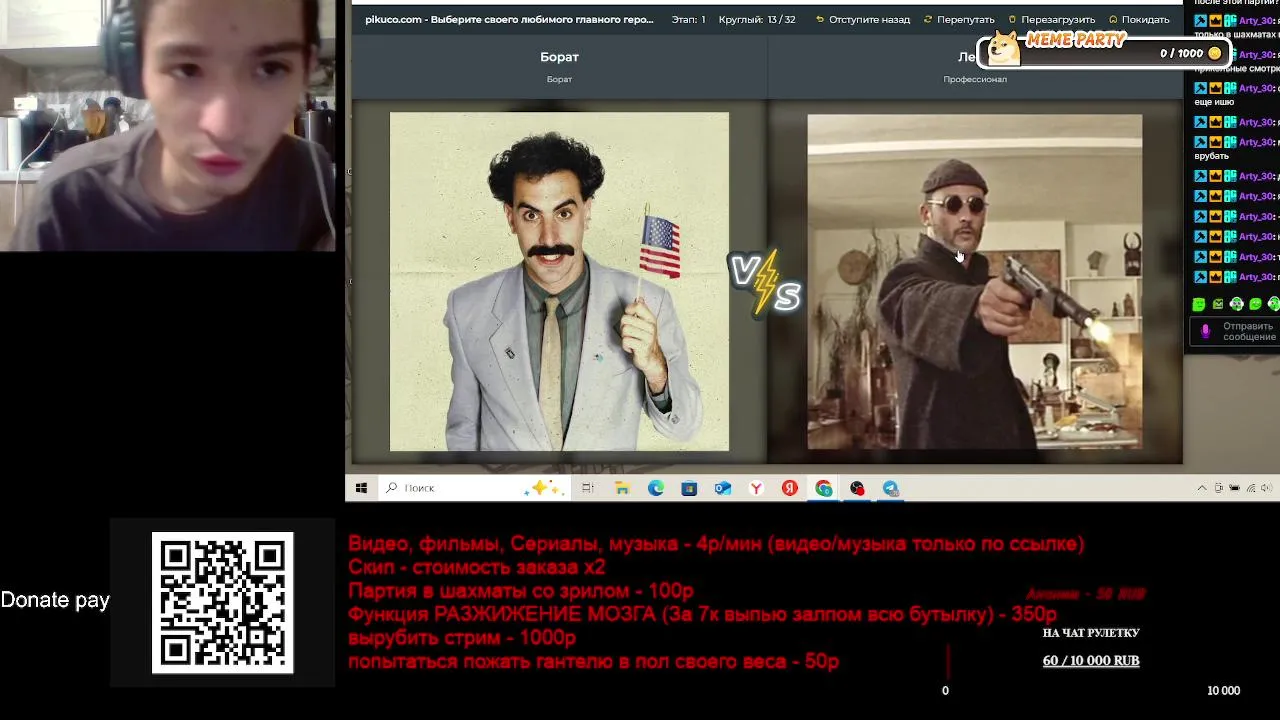Viewport: 1280px width, 720px height.
Task: Click the Donate pay QR code
Action: [222, 602]
